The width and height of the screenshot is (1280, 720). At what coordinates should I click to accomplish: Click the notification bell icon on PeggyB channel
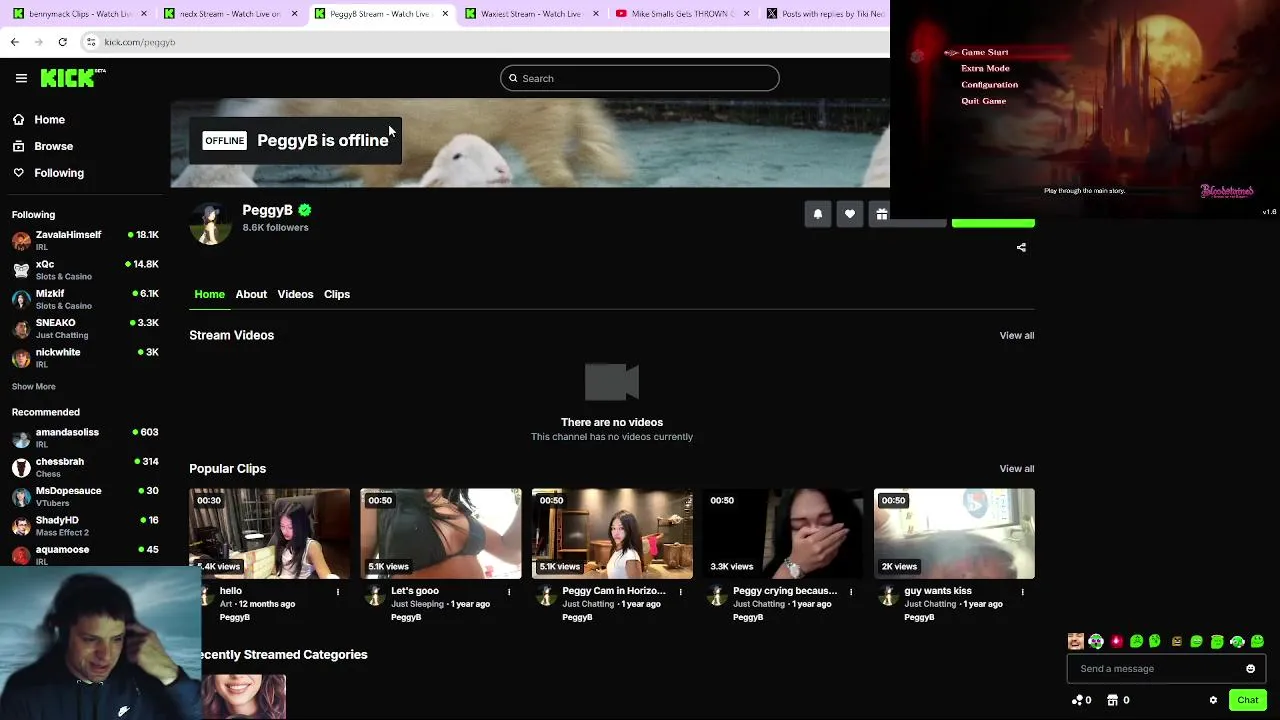(x=818, y=214)
